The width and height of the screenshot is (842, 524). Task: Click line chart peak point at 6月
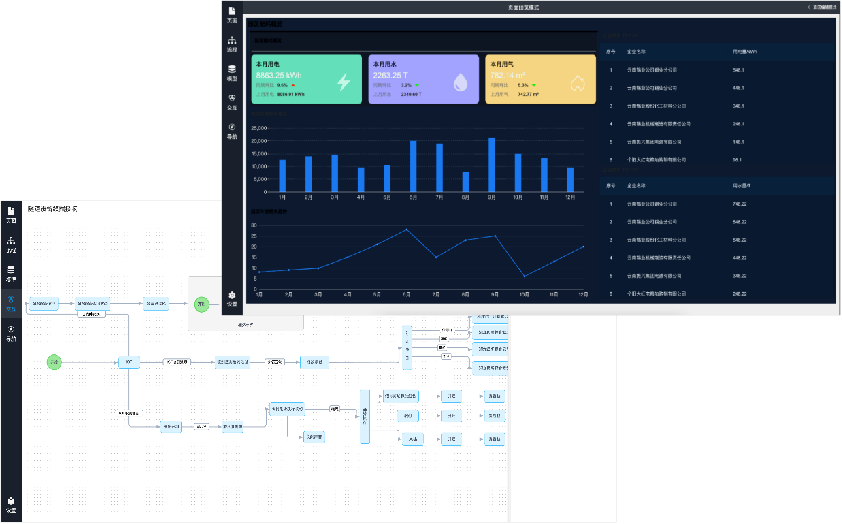point(406,229)
